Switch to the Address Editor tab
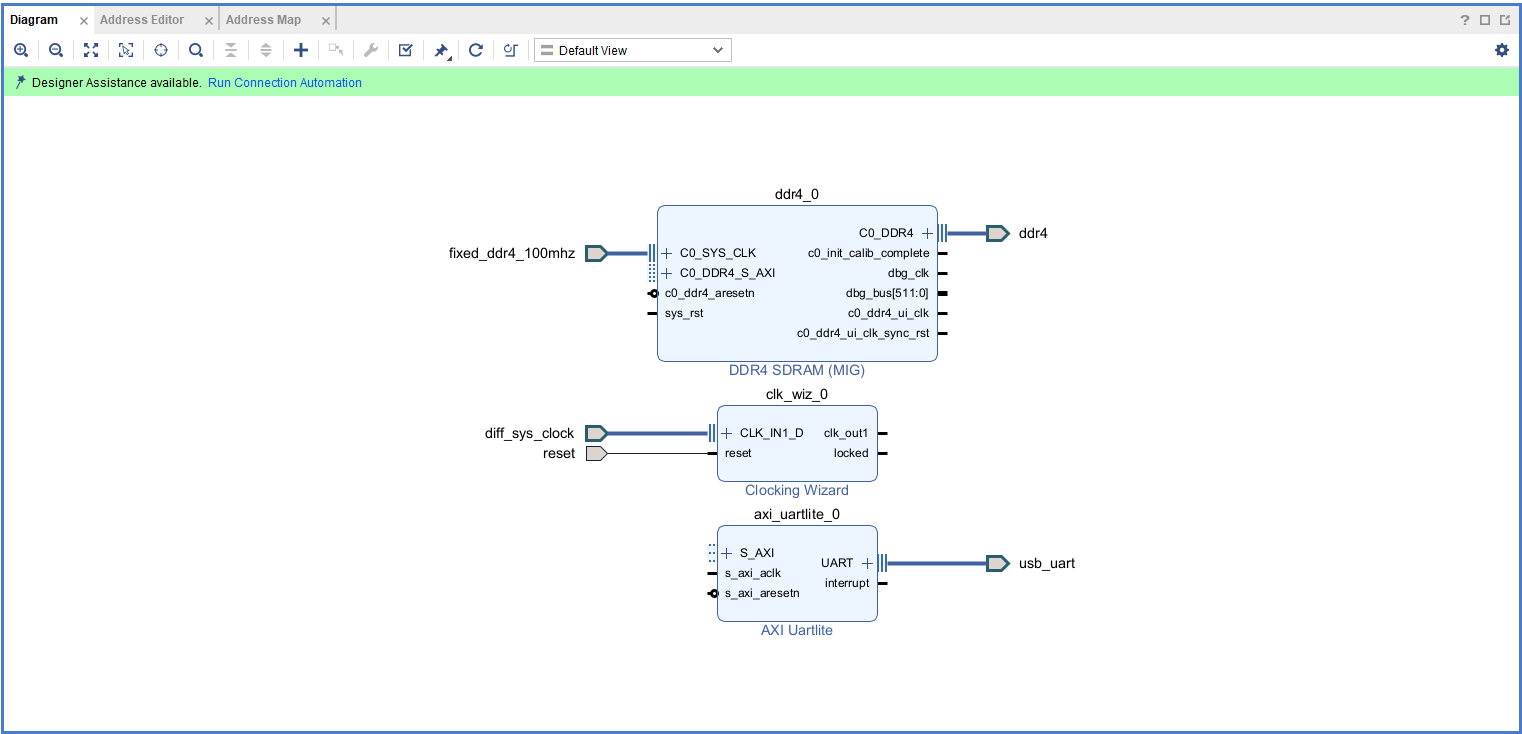Viewport: 1522px width, 734px height. pos(142,20)
